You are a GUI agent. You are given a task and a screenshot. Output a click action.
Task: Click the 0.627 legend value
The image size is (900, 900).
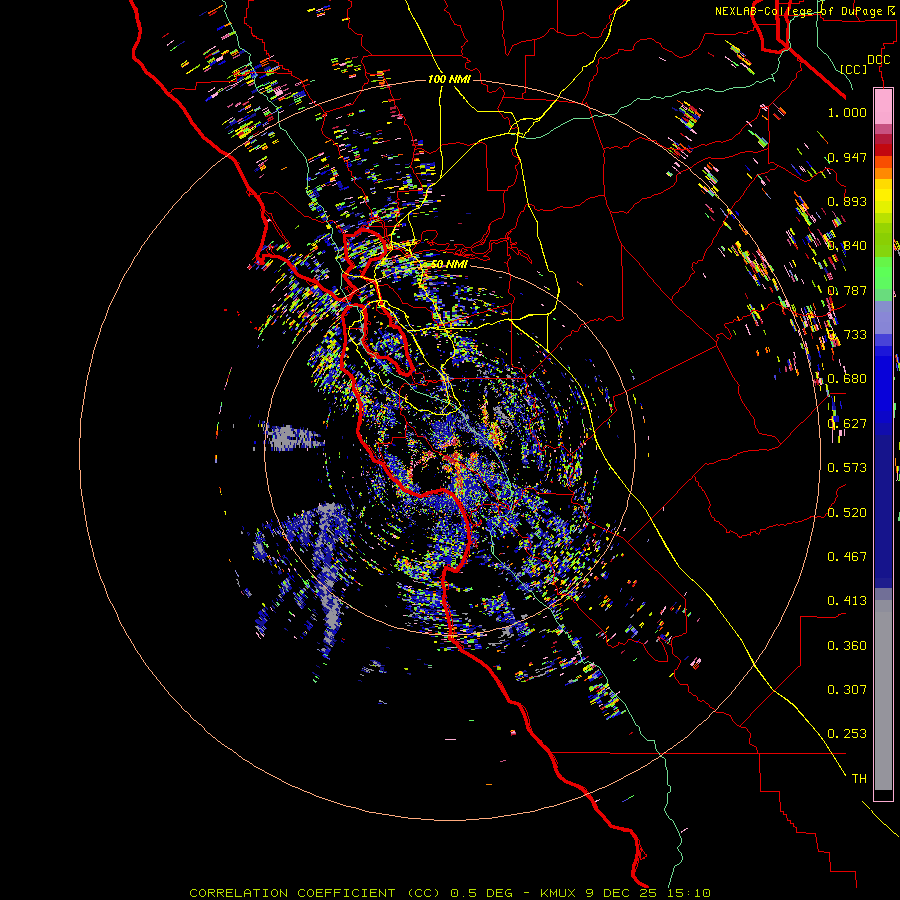(x=847, y=424)
